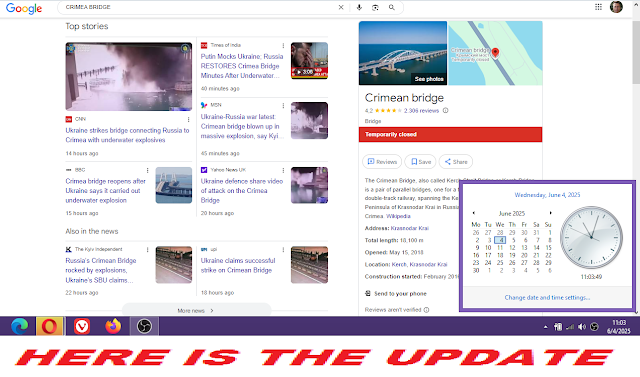Open Change date and time settings
640x377 pixels.
click(547, 298)
